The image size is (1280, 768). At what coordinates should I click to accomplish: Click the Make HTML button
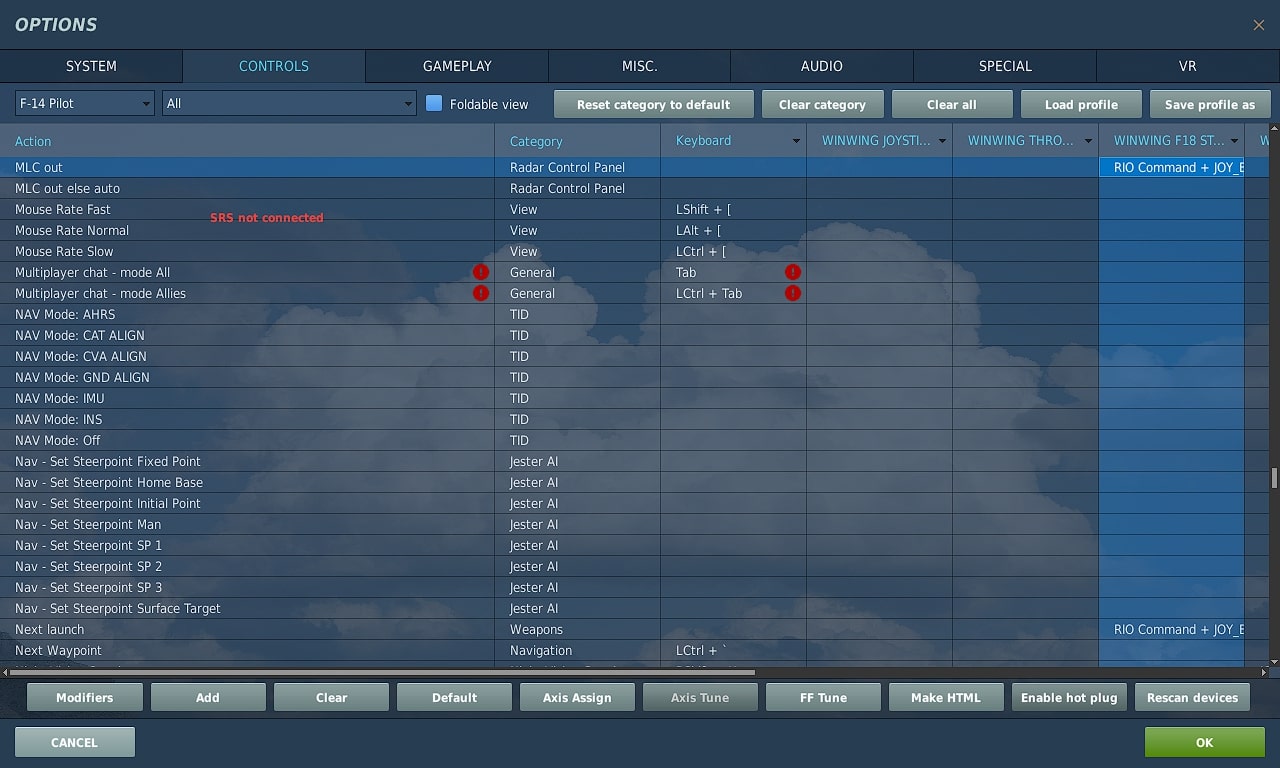tap(945, 698)
